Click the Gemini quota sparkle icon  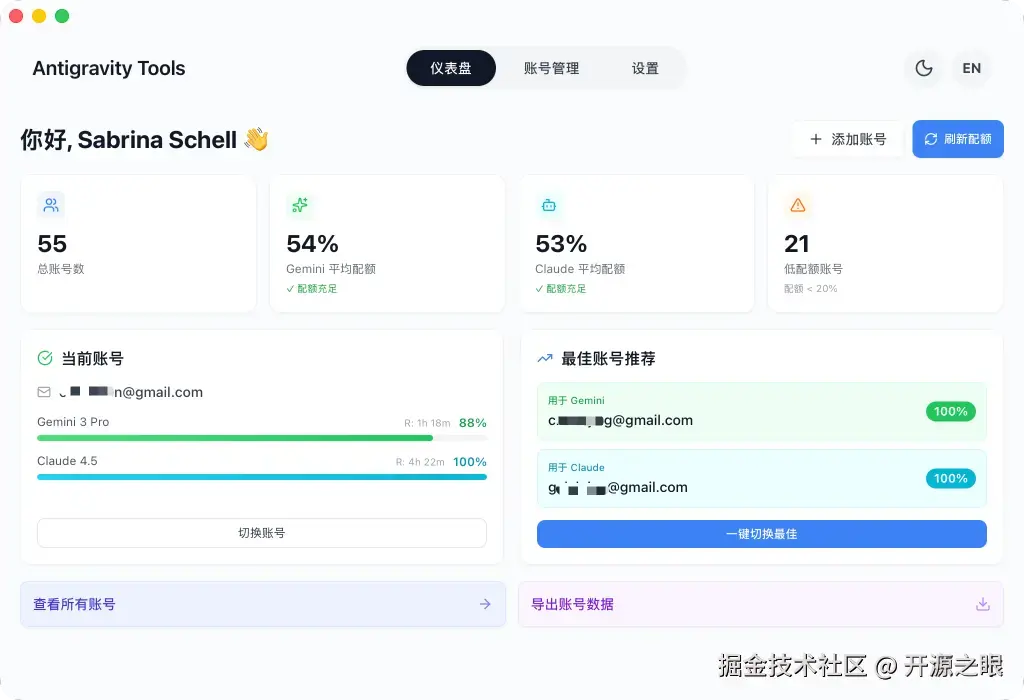300,205
